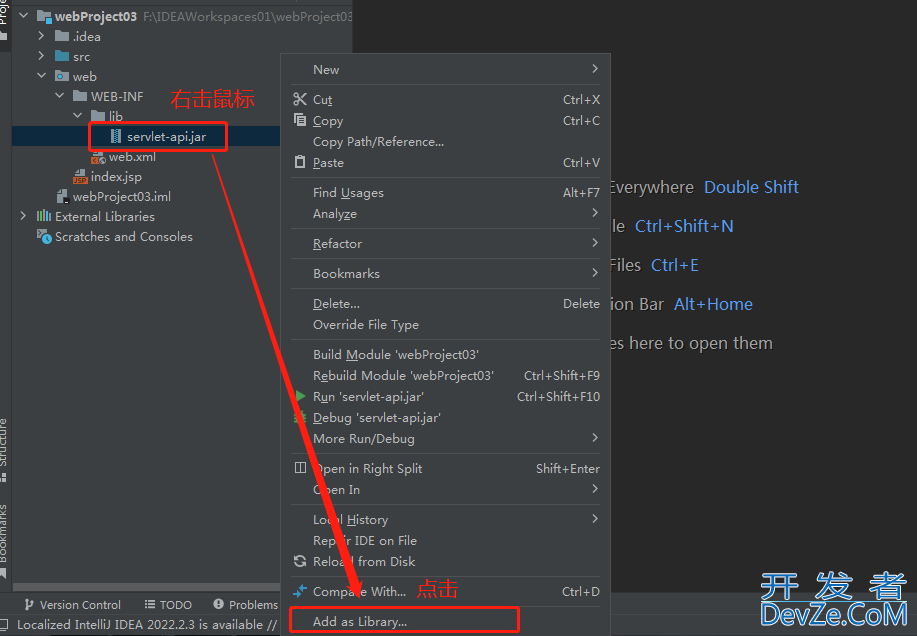The width and height of the screenshot is (917, 636).
Task: Click the Compare With arrows icon
Action: [x=300, y=591]
